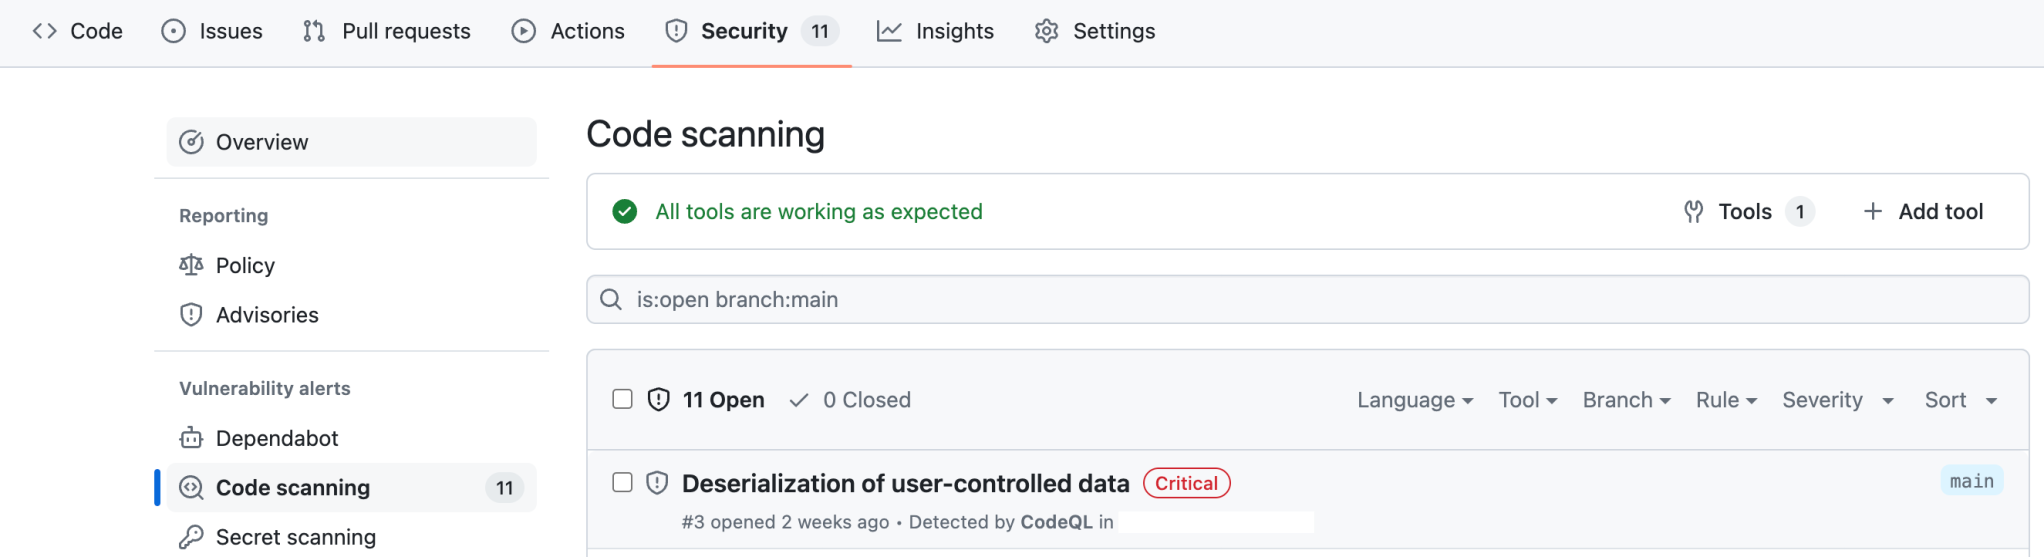The image size is (2044, 557).
Task: Click the Insights graph icon
Action: [889, 31]
